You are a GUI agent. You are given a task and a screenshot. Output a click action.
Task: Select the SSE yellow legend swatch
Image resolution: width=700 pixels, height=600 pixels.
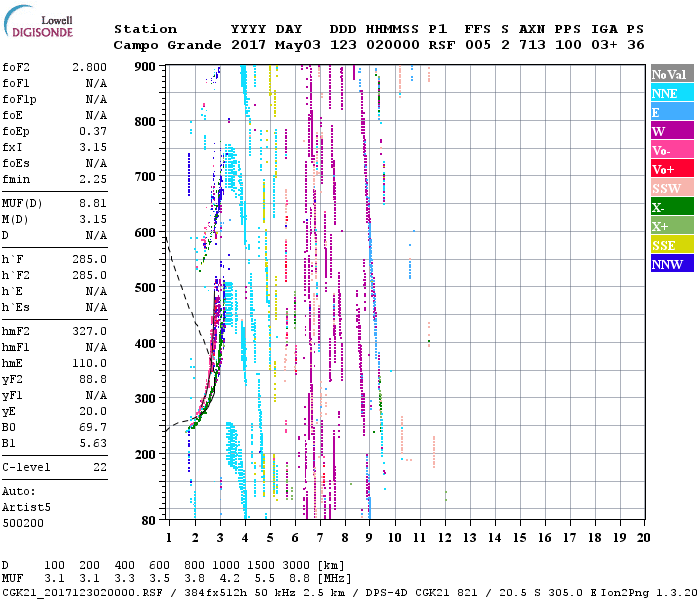pyautogui.click(x=672, y=245)
